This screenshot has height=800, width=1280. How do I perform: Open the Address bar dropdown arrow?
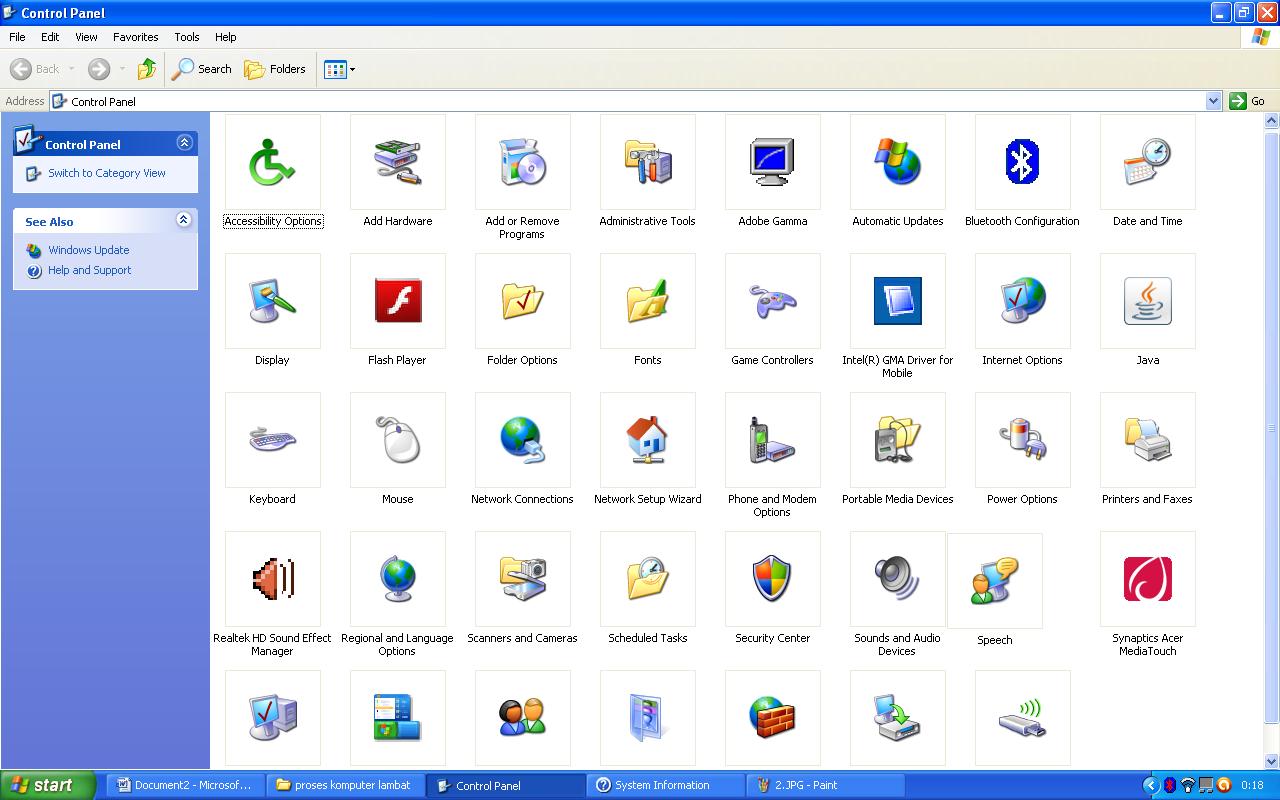click(1214, 101)
